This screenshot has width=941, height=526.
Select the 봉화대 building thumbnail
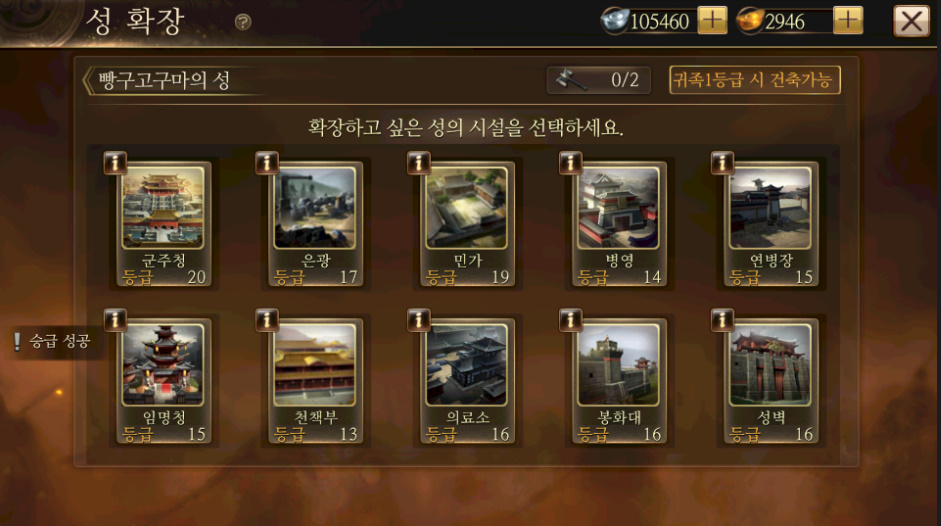(x=618, y=364)
